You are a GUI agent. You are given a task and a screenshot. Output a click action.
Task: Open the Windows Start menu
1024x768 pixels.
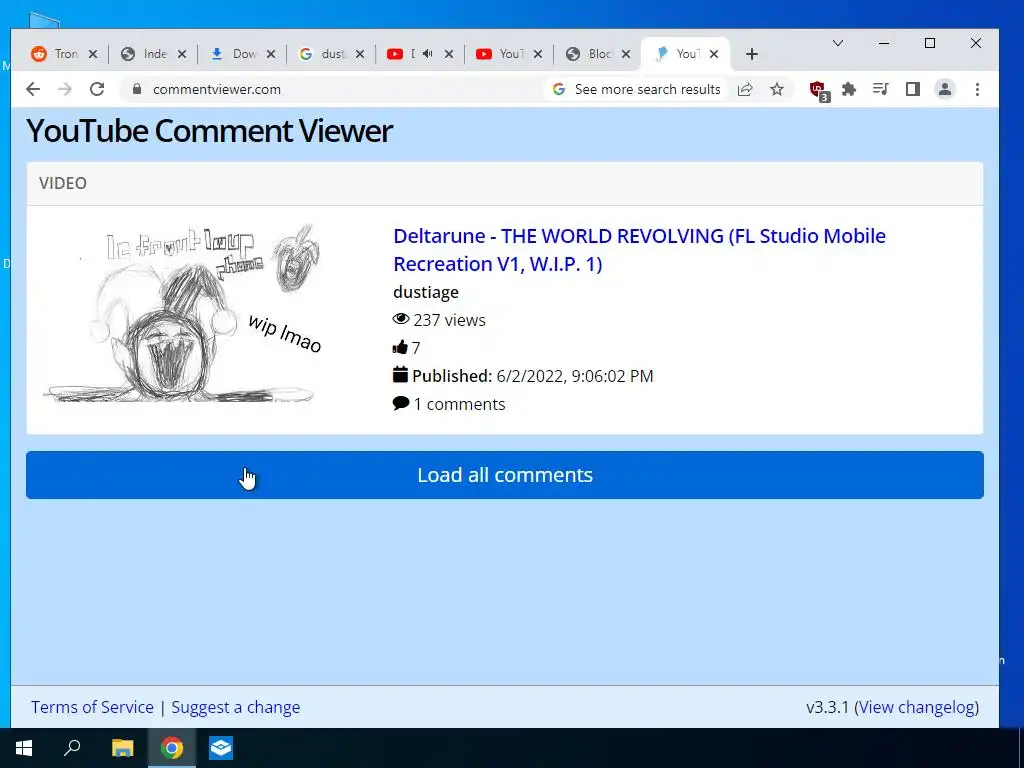(x=24, y=748)
